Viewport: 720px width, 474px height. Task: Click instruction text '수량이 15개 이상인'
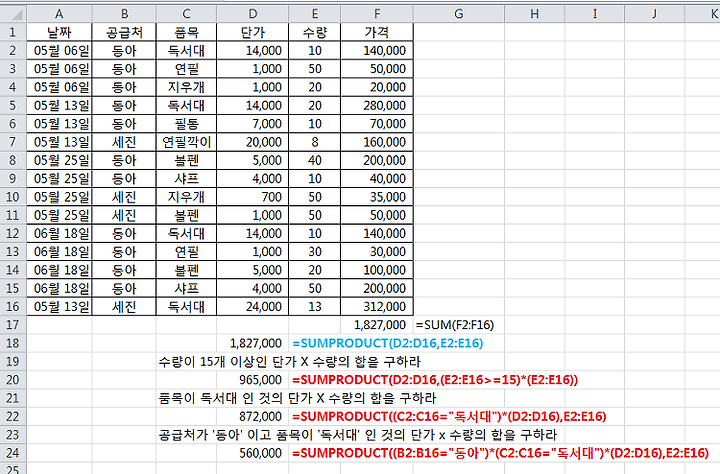coord(213,361)
